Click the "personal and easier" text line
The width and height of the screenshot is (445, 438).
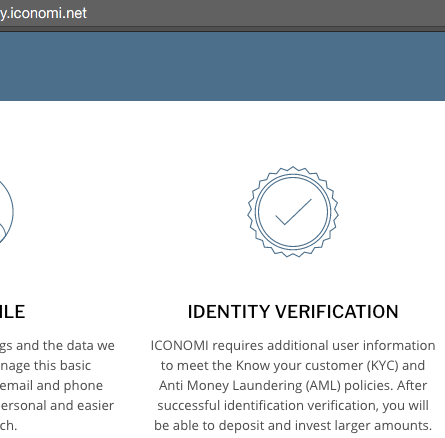click(x=57, y=406)
